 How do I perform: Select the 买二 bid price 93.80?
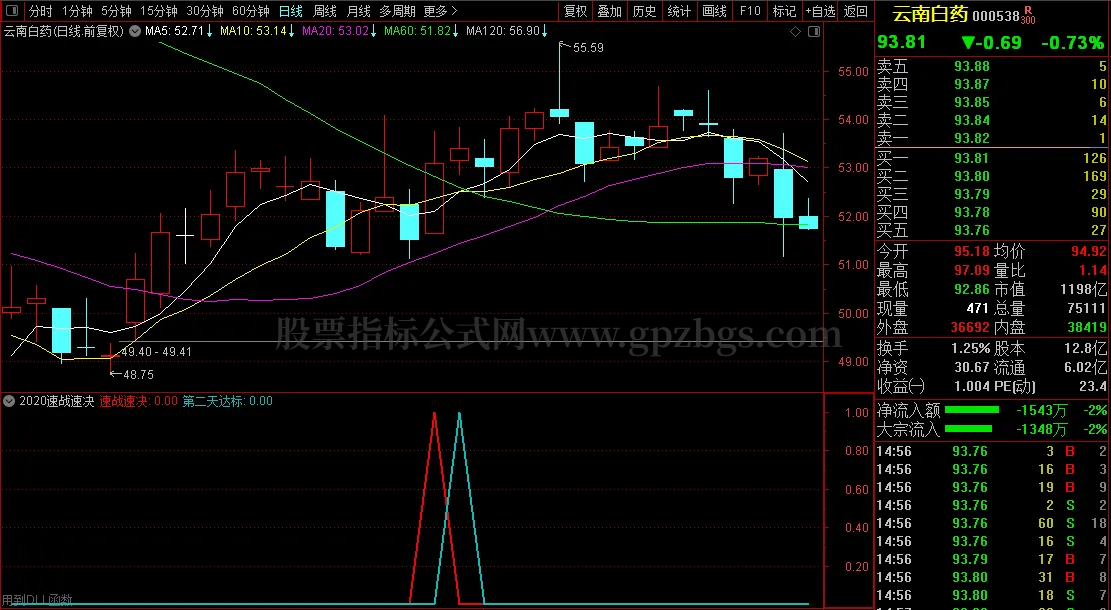(972, 176)
